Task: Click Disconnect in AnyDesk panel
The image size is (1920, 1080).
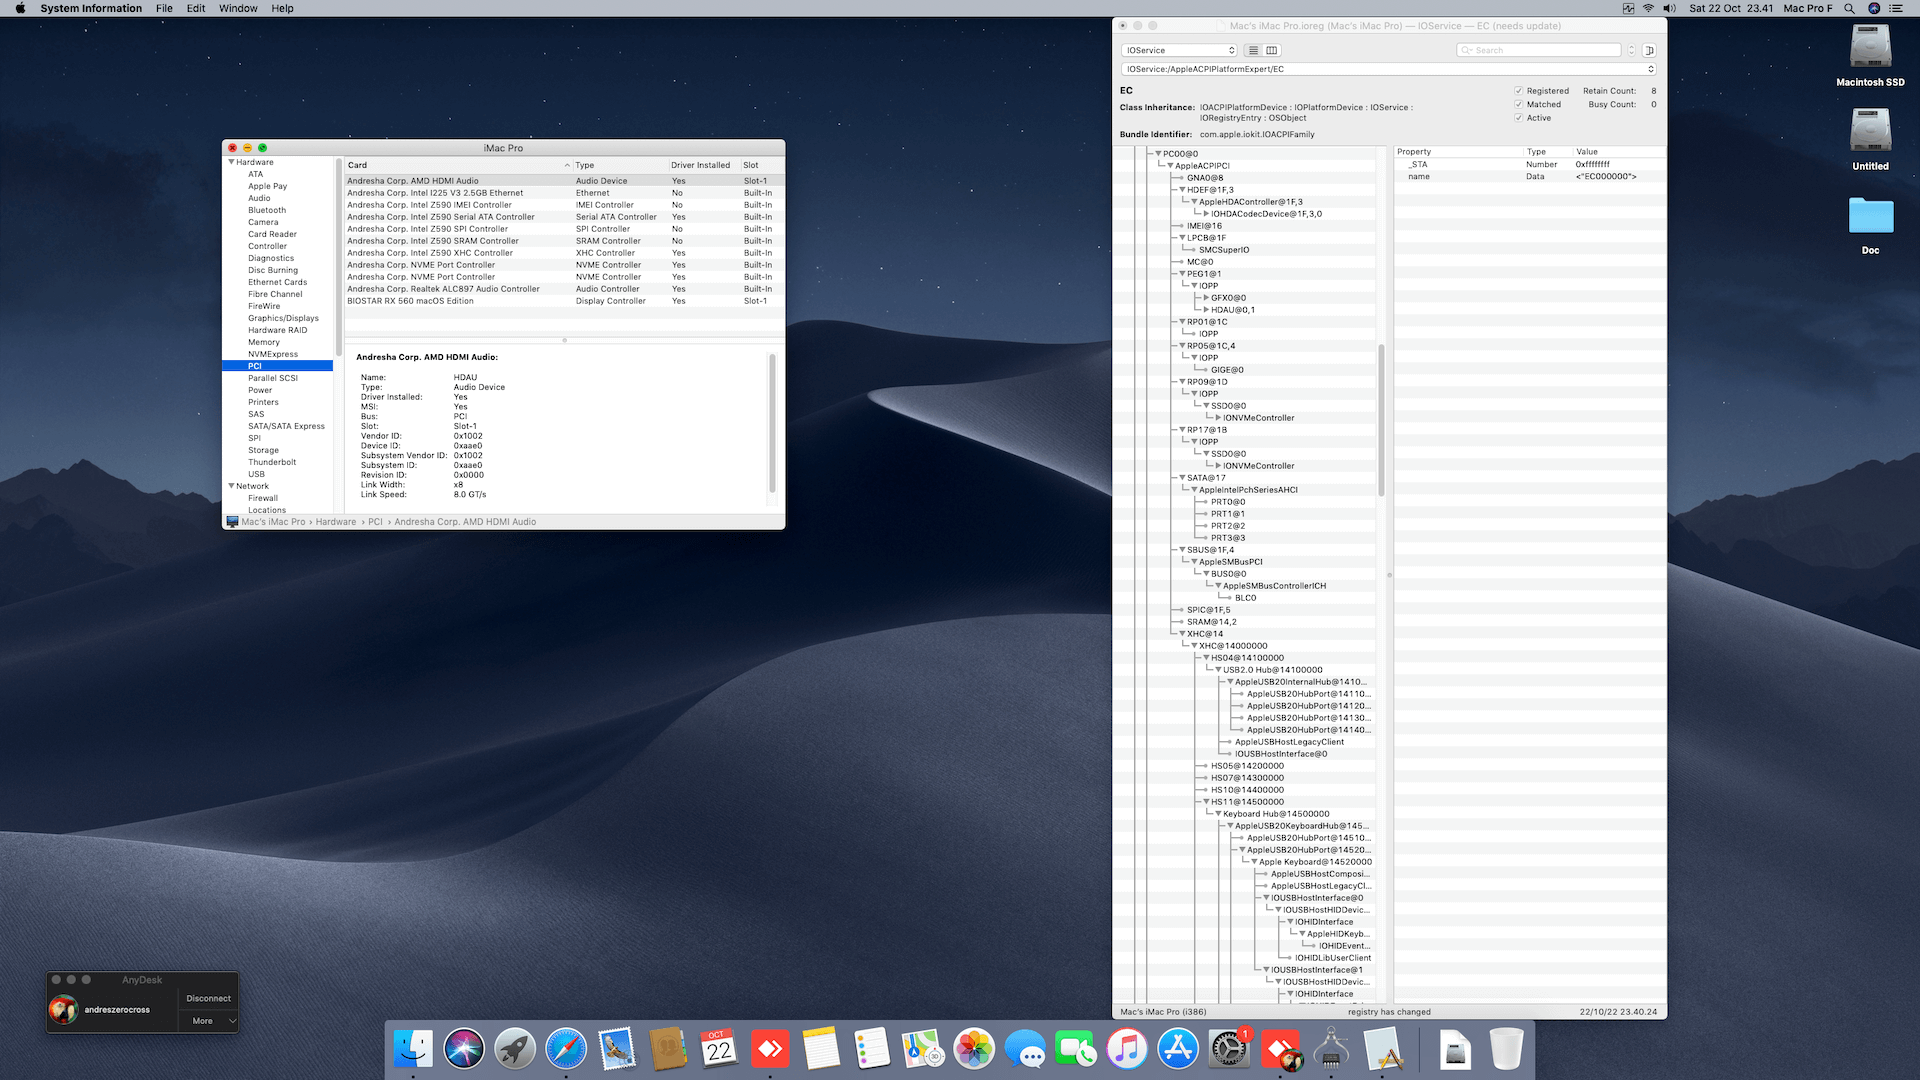Action: [x=209, y=998]
